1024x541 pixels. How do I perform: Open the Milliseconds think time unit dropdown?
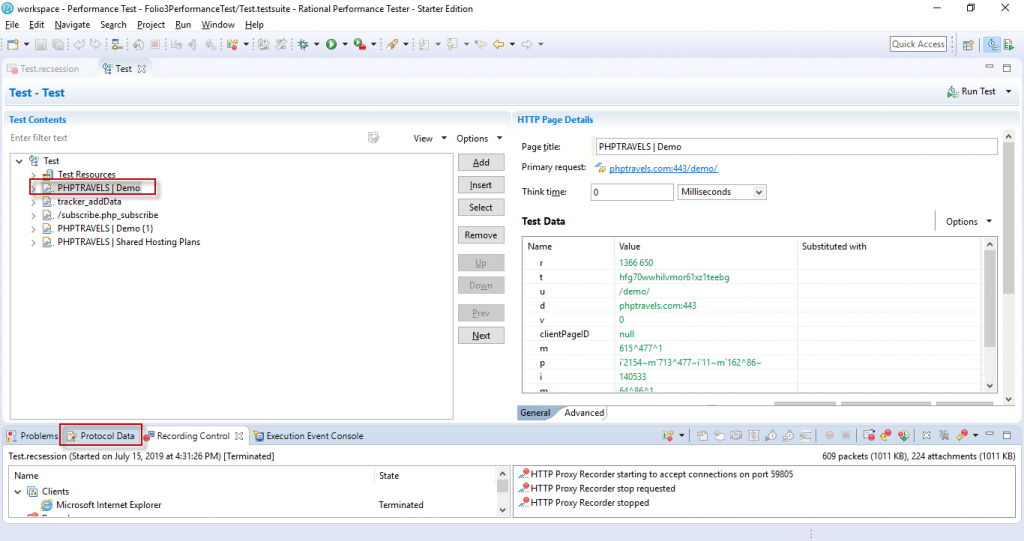[x=721, y=192]
